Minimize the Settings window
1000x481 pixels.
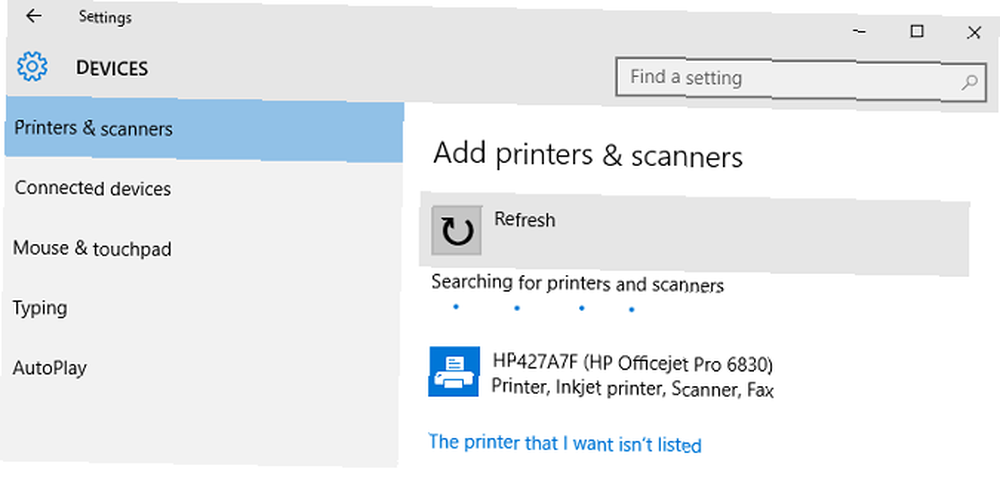[x=859, y=31]
